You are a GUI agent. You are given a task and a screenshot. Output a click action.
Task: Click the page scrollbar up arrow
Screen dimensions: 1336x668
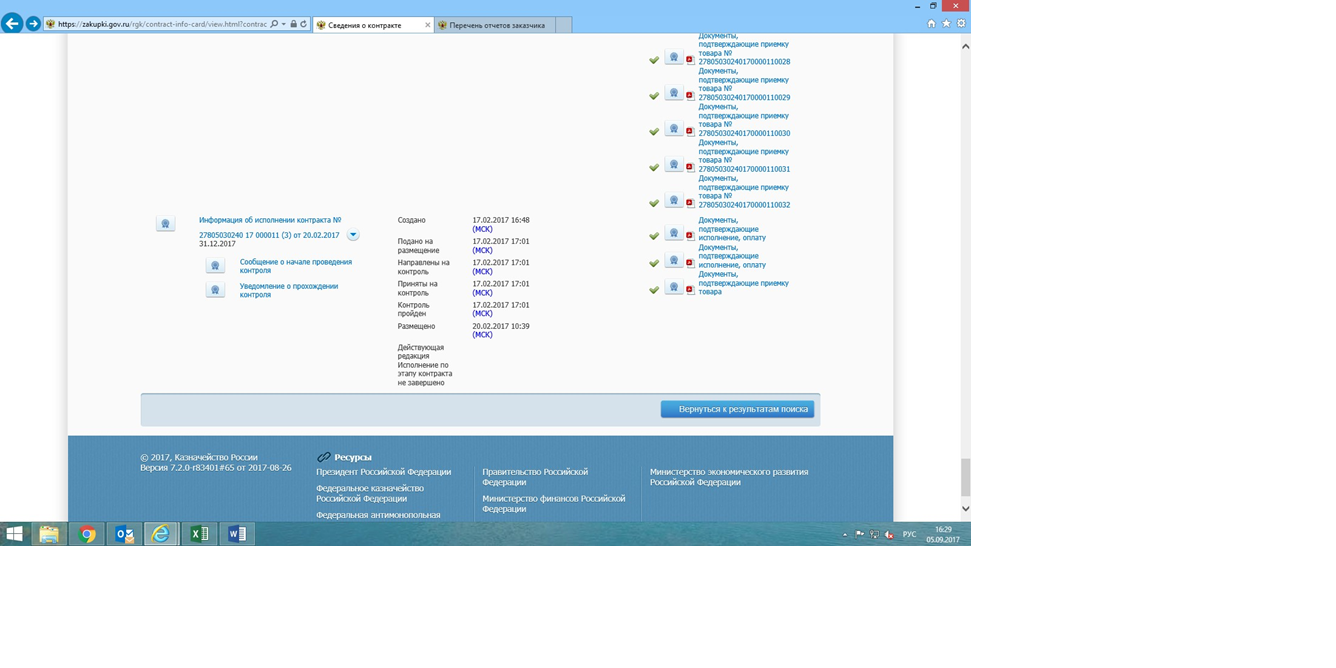pyautogui.click(x=965, y=47)
